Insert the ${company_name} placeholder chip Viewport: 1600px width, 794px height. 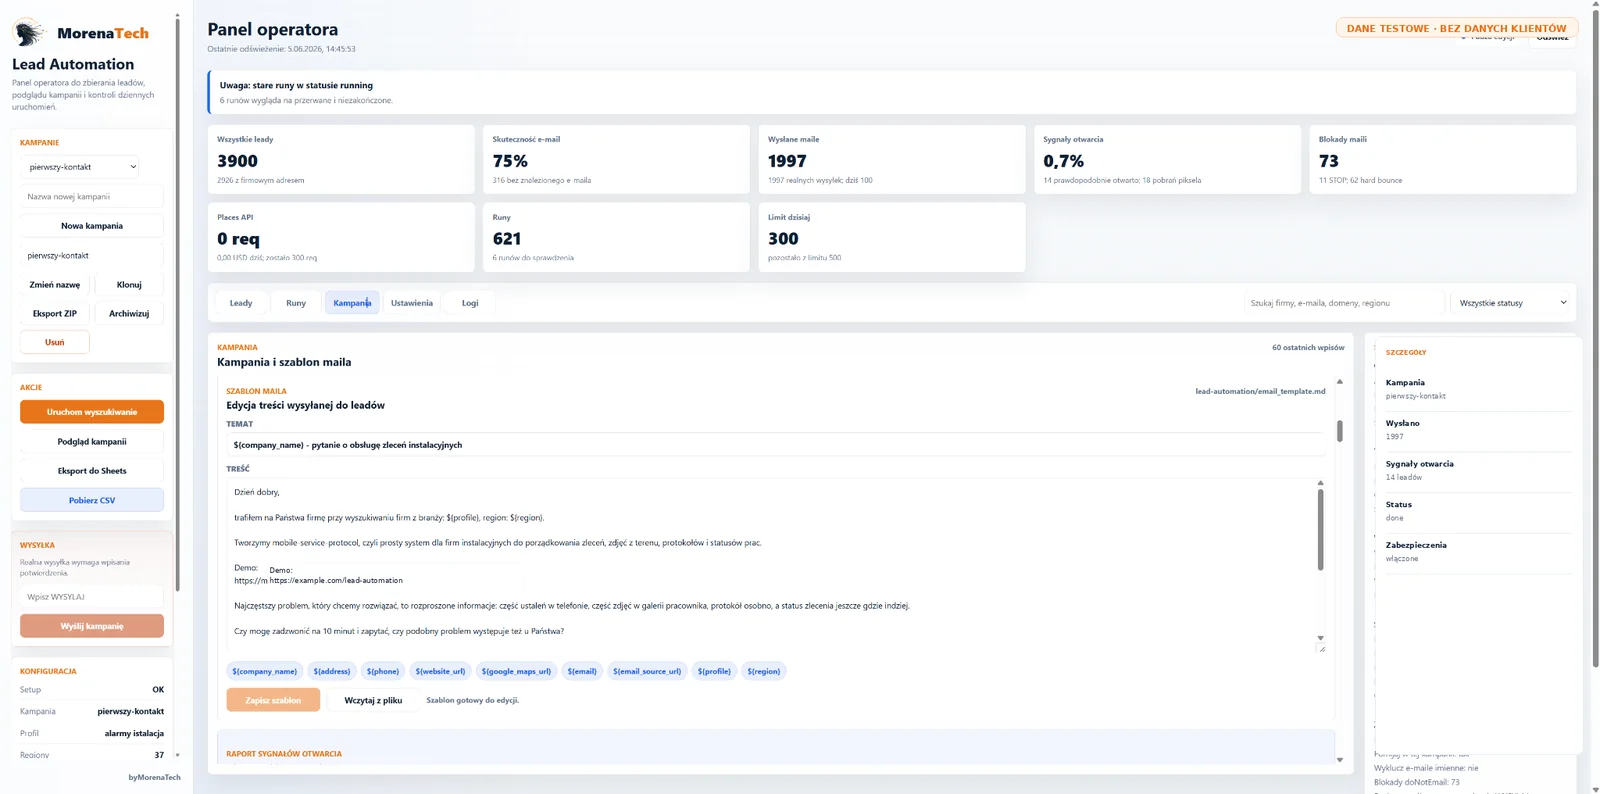pos(265,671)
